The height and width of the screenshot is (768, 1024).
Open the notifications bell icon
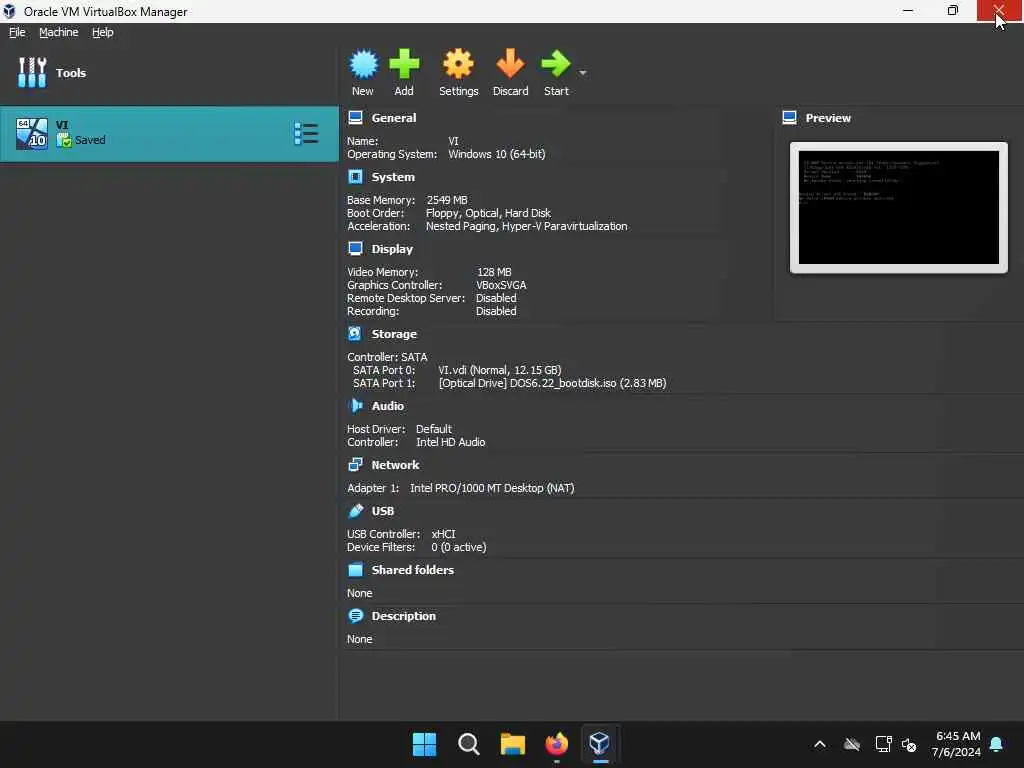[996, 744]
